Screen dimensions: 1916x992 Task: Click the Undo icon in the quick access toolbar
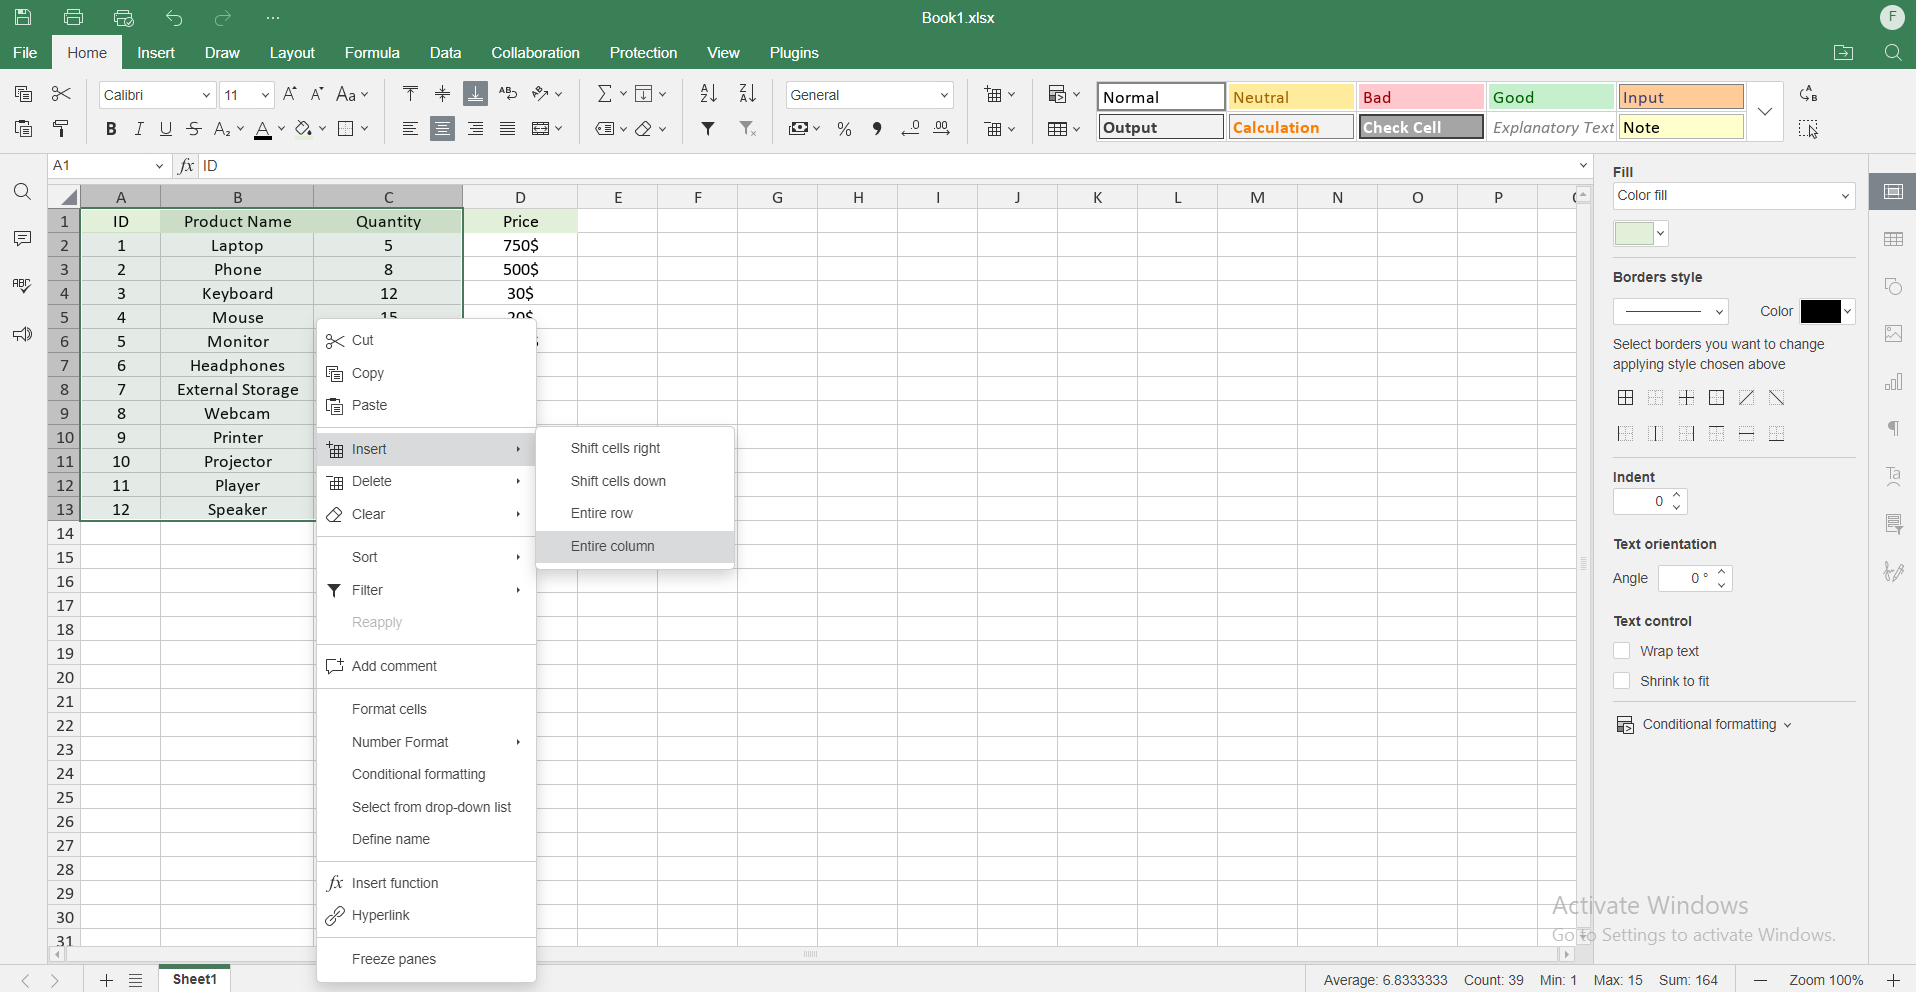click(x=173, y=17)
